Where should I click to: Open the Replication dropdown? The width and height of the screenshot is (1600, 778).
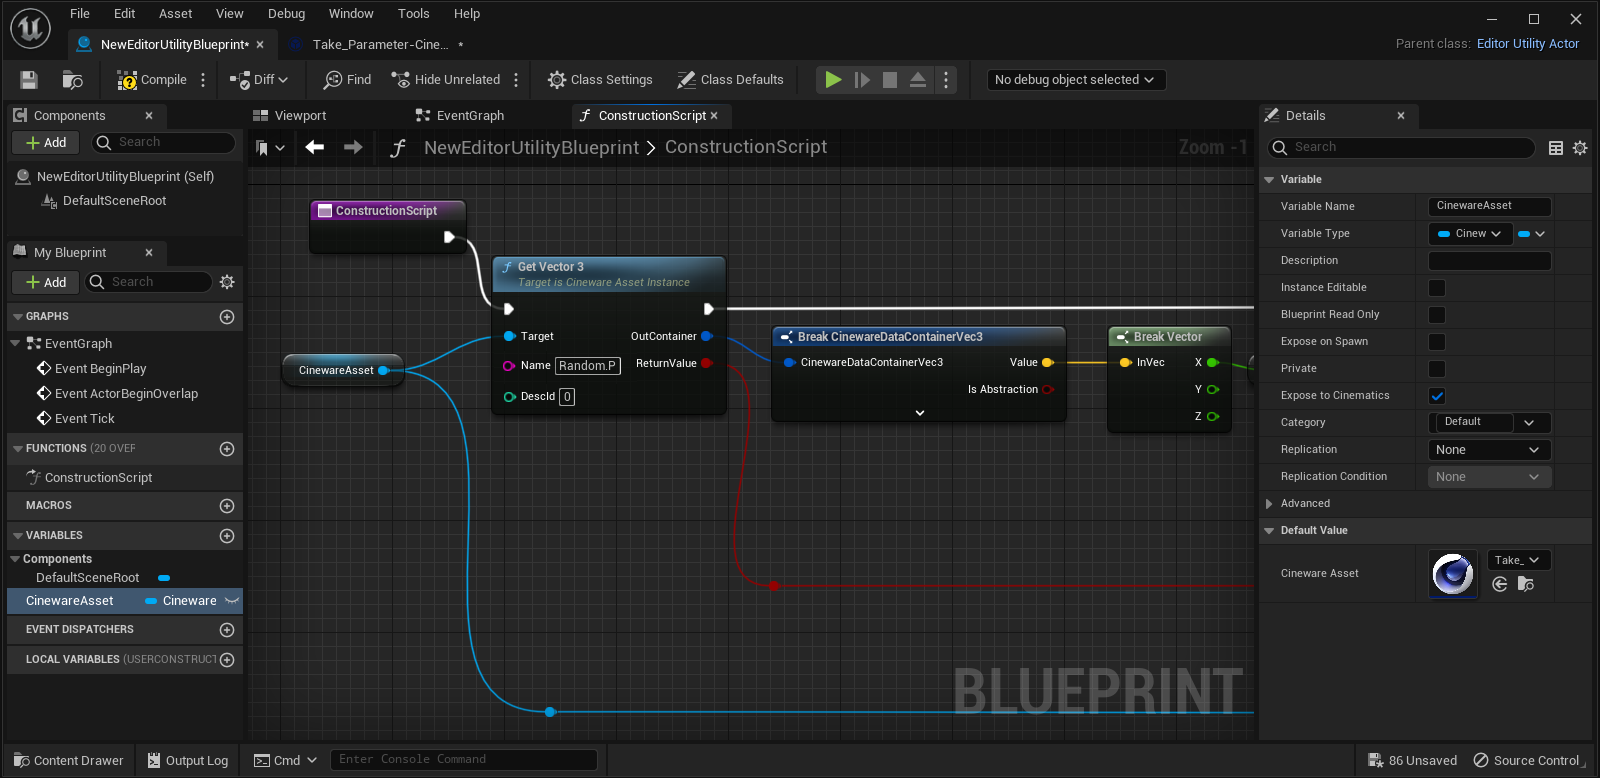point(1488,450)
